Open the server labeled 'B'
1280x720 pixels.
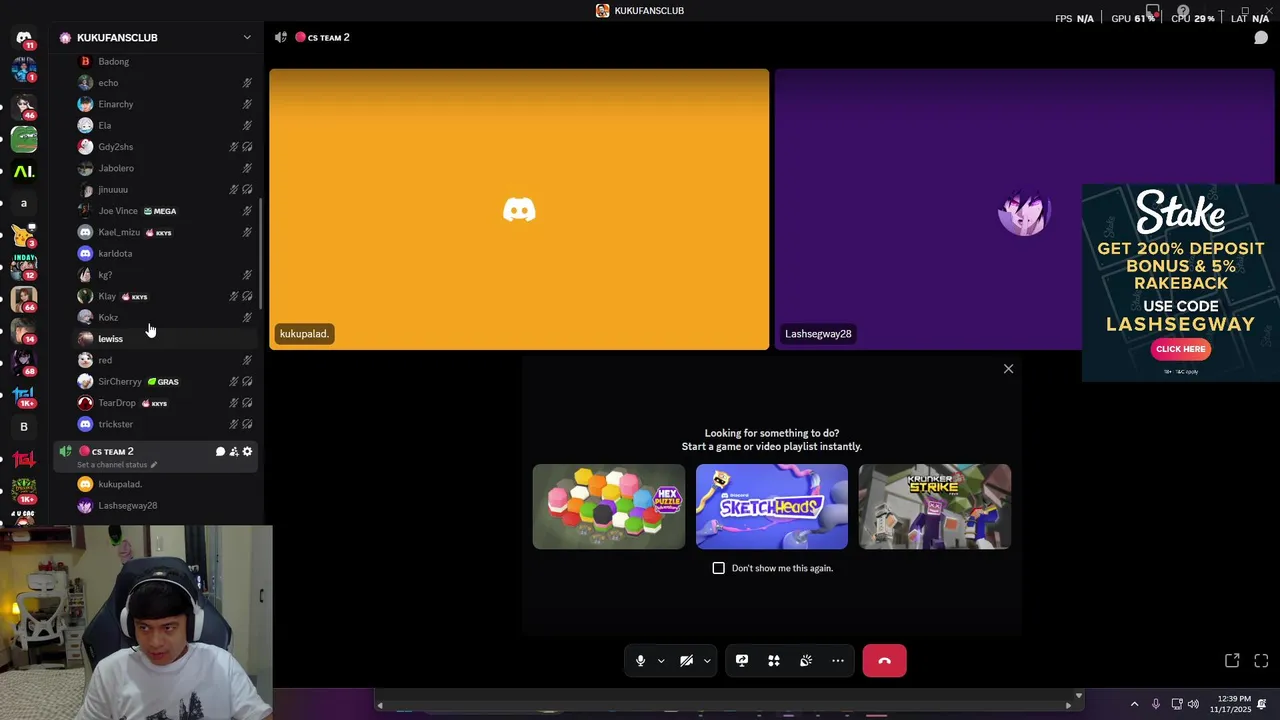coord(24,427)
